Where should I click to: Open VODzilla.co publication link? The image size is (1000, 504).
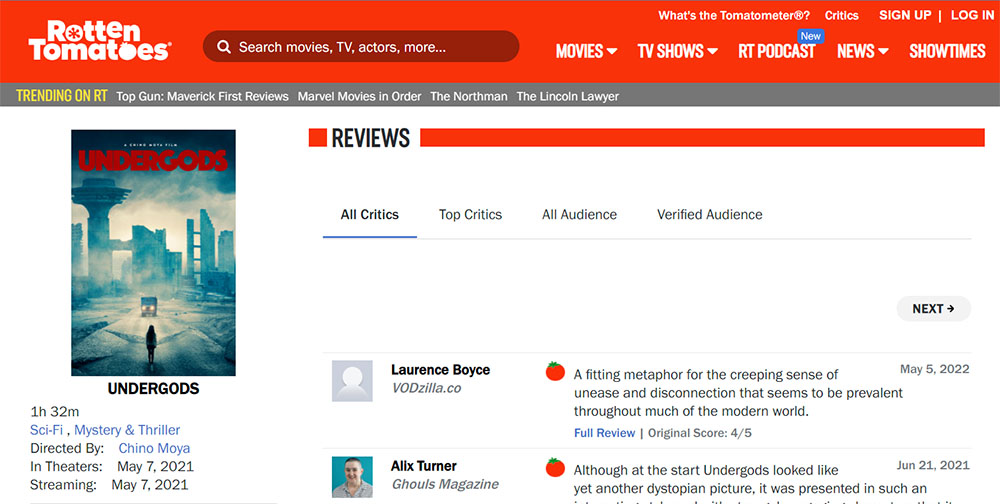(426, 389)
